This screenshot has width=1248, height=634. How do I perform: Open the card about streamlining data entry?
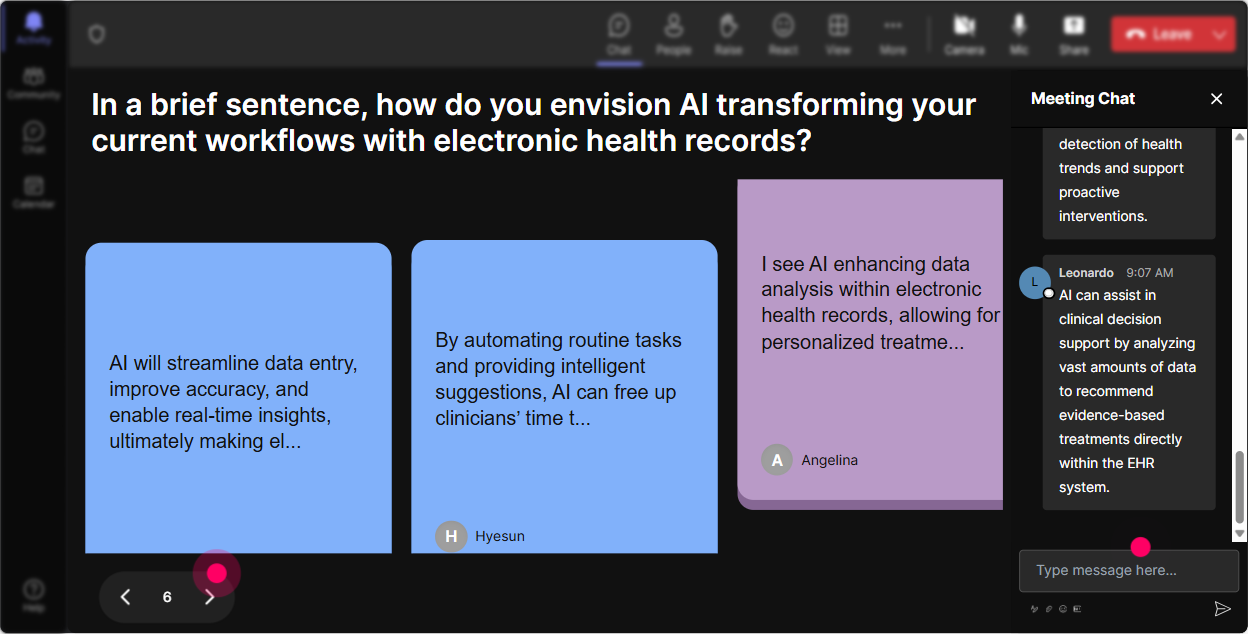pos(238,398)
